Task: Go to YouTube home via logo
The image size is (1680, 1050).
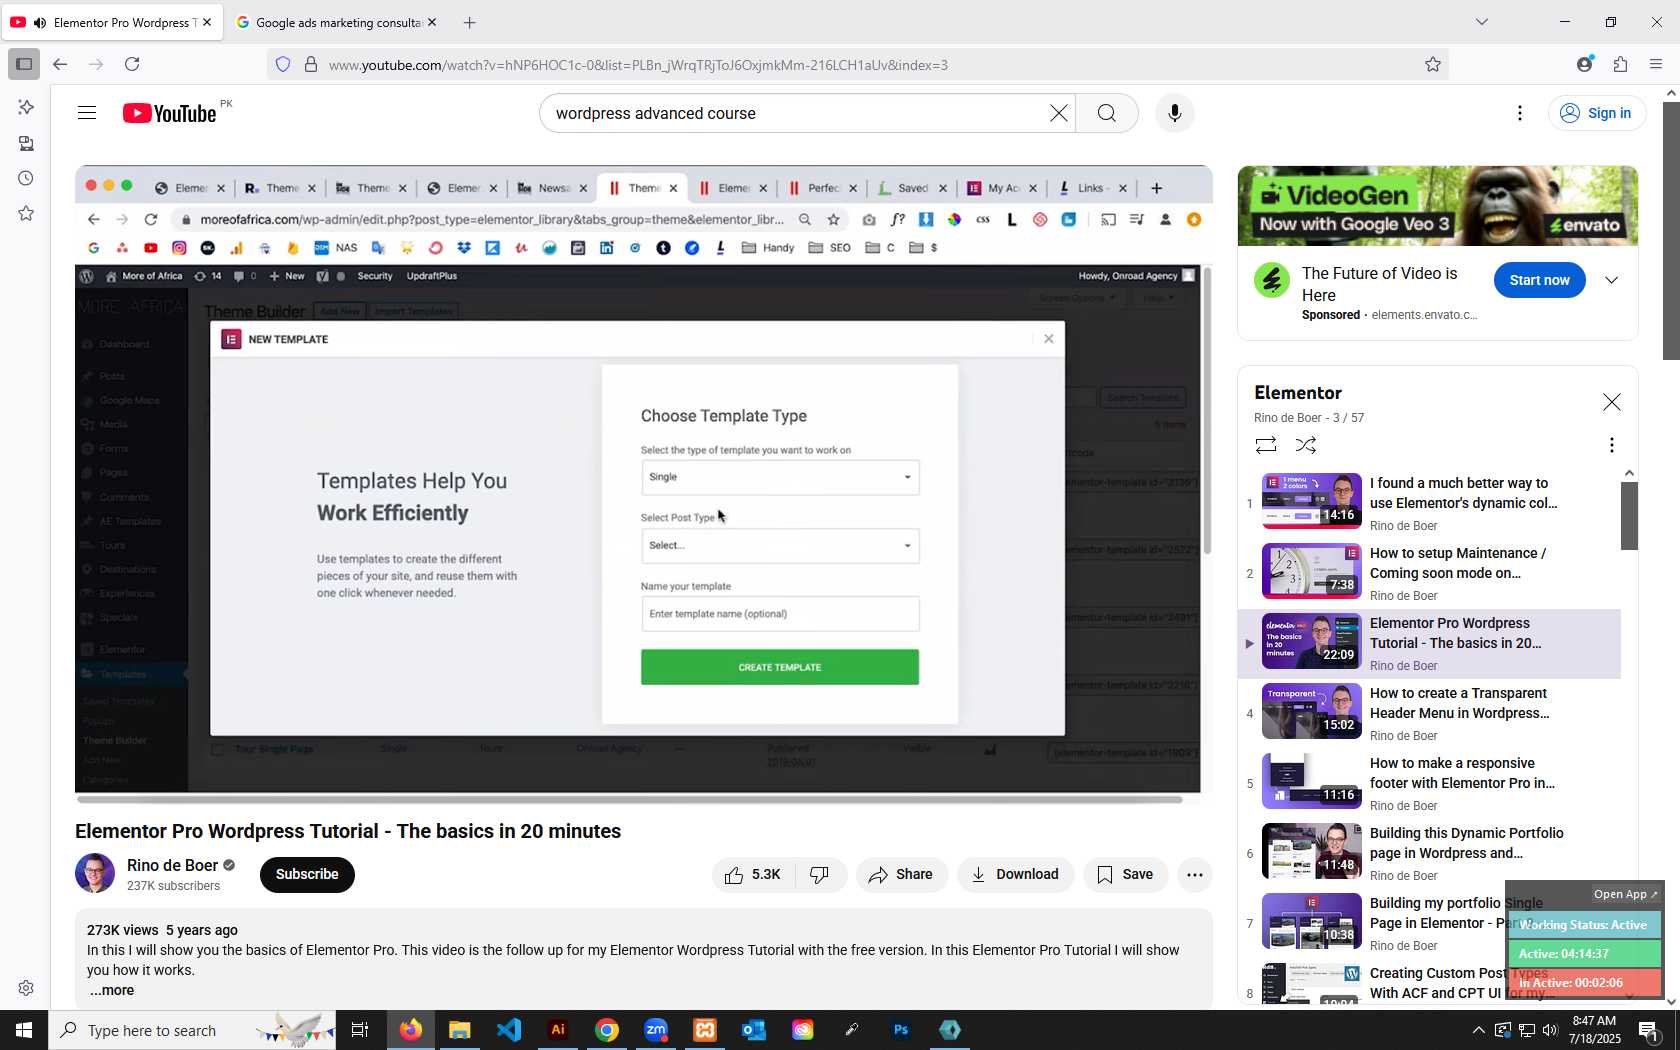Action: 170,113
